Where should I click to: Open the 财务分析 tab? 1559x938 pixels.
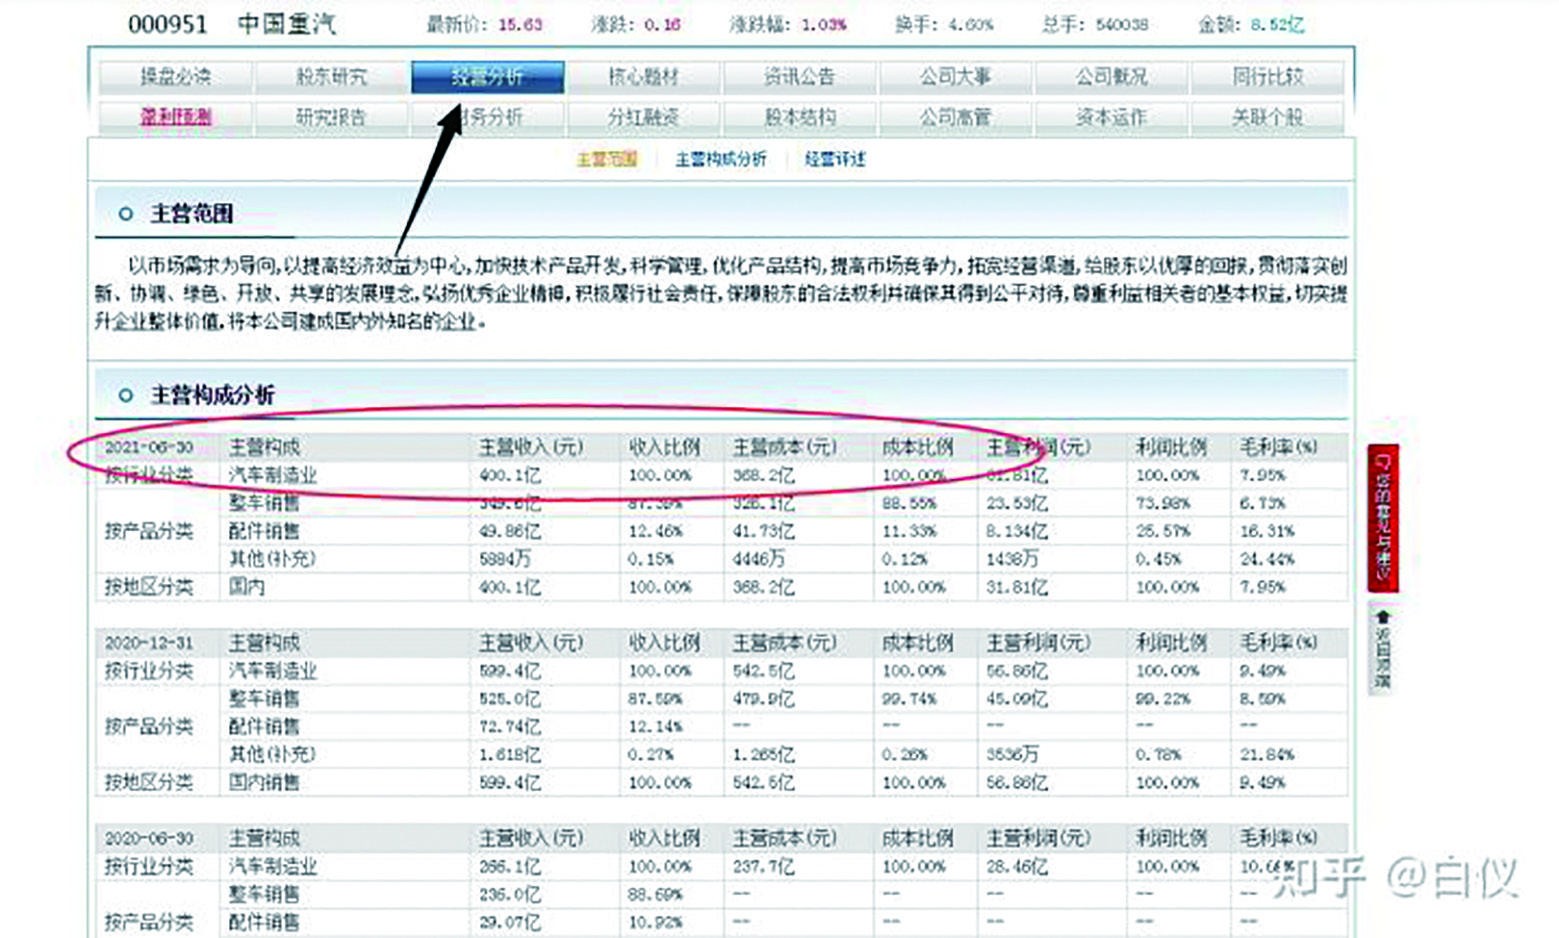[x=486, y=117]
